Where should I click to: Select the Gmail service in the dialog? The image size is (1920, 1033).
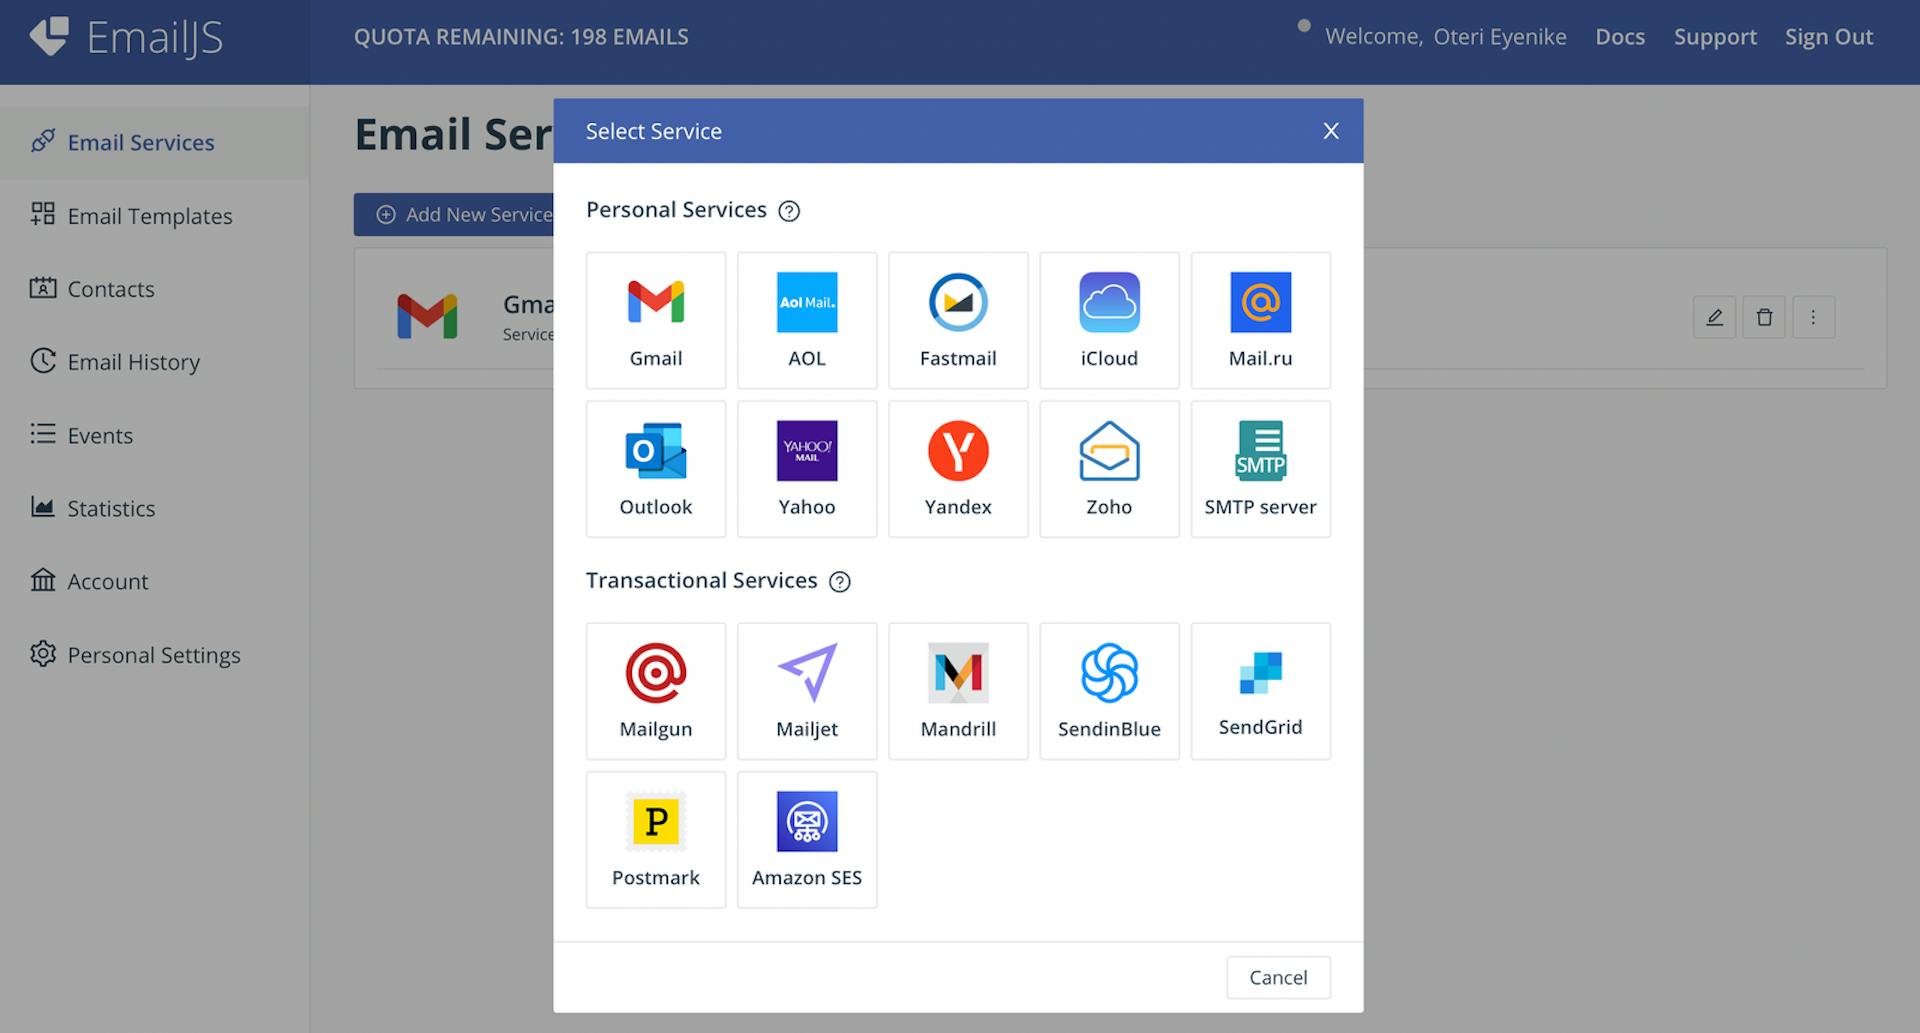pyautogui.click(x=655, y=320)
